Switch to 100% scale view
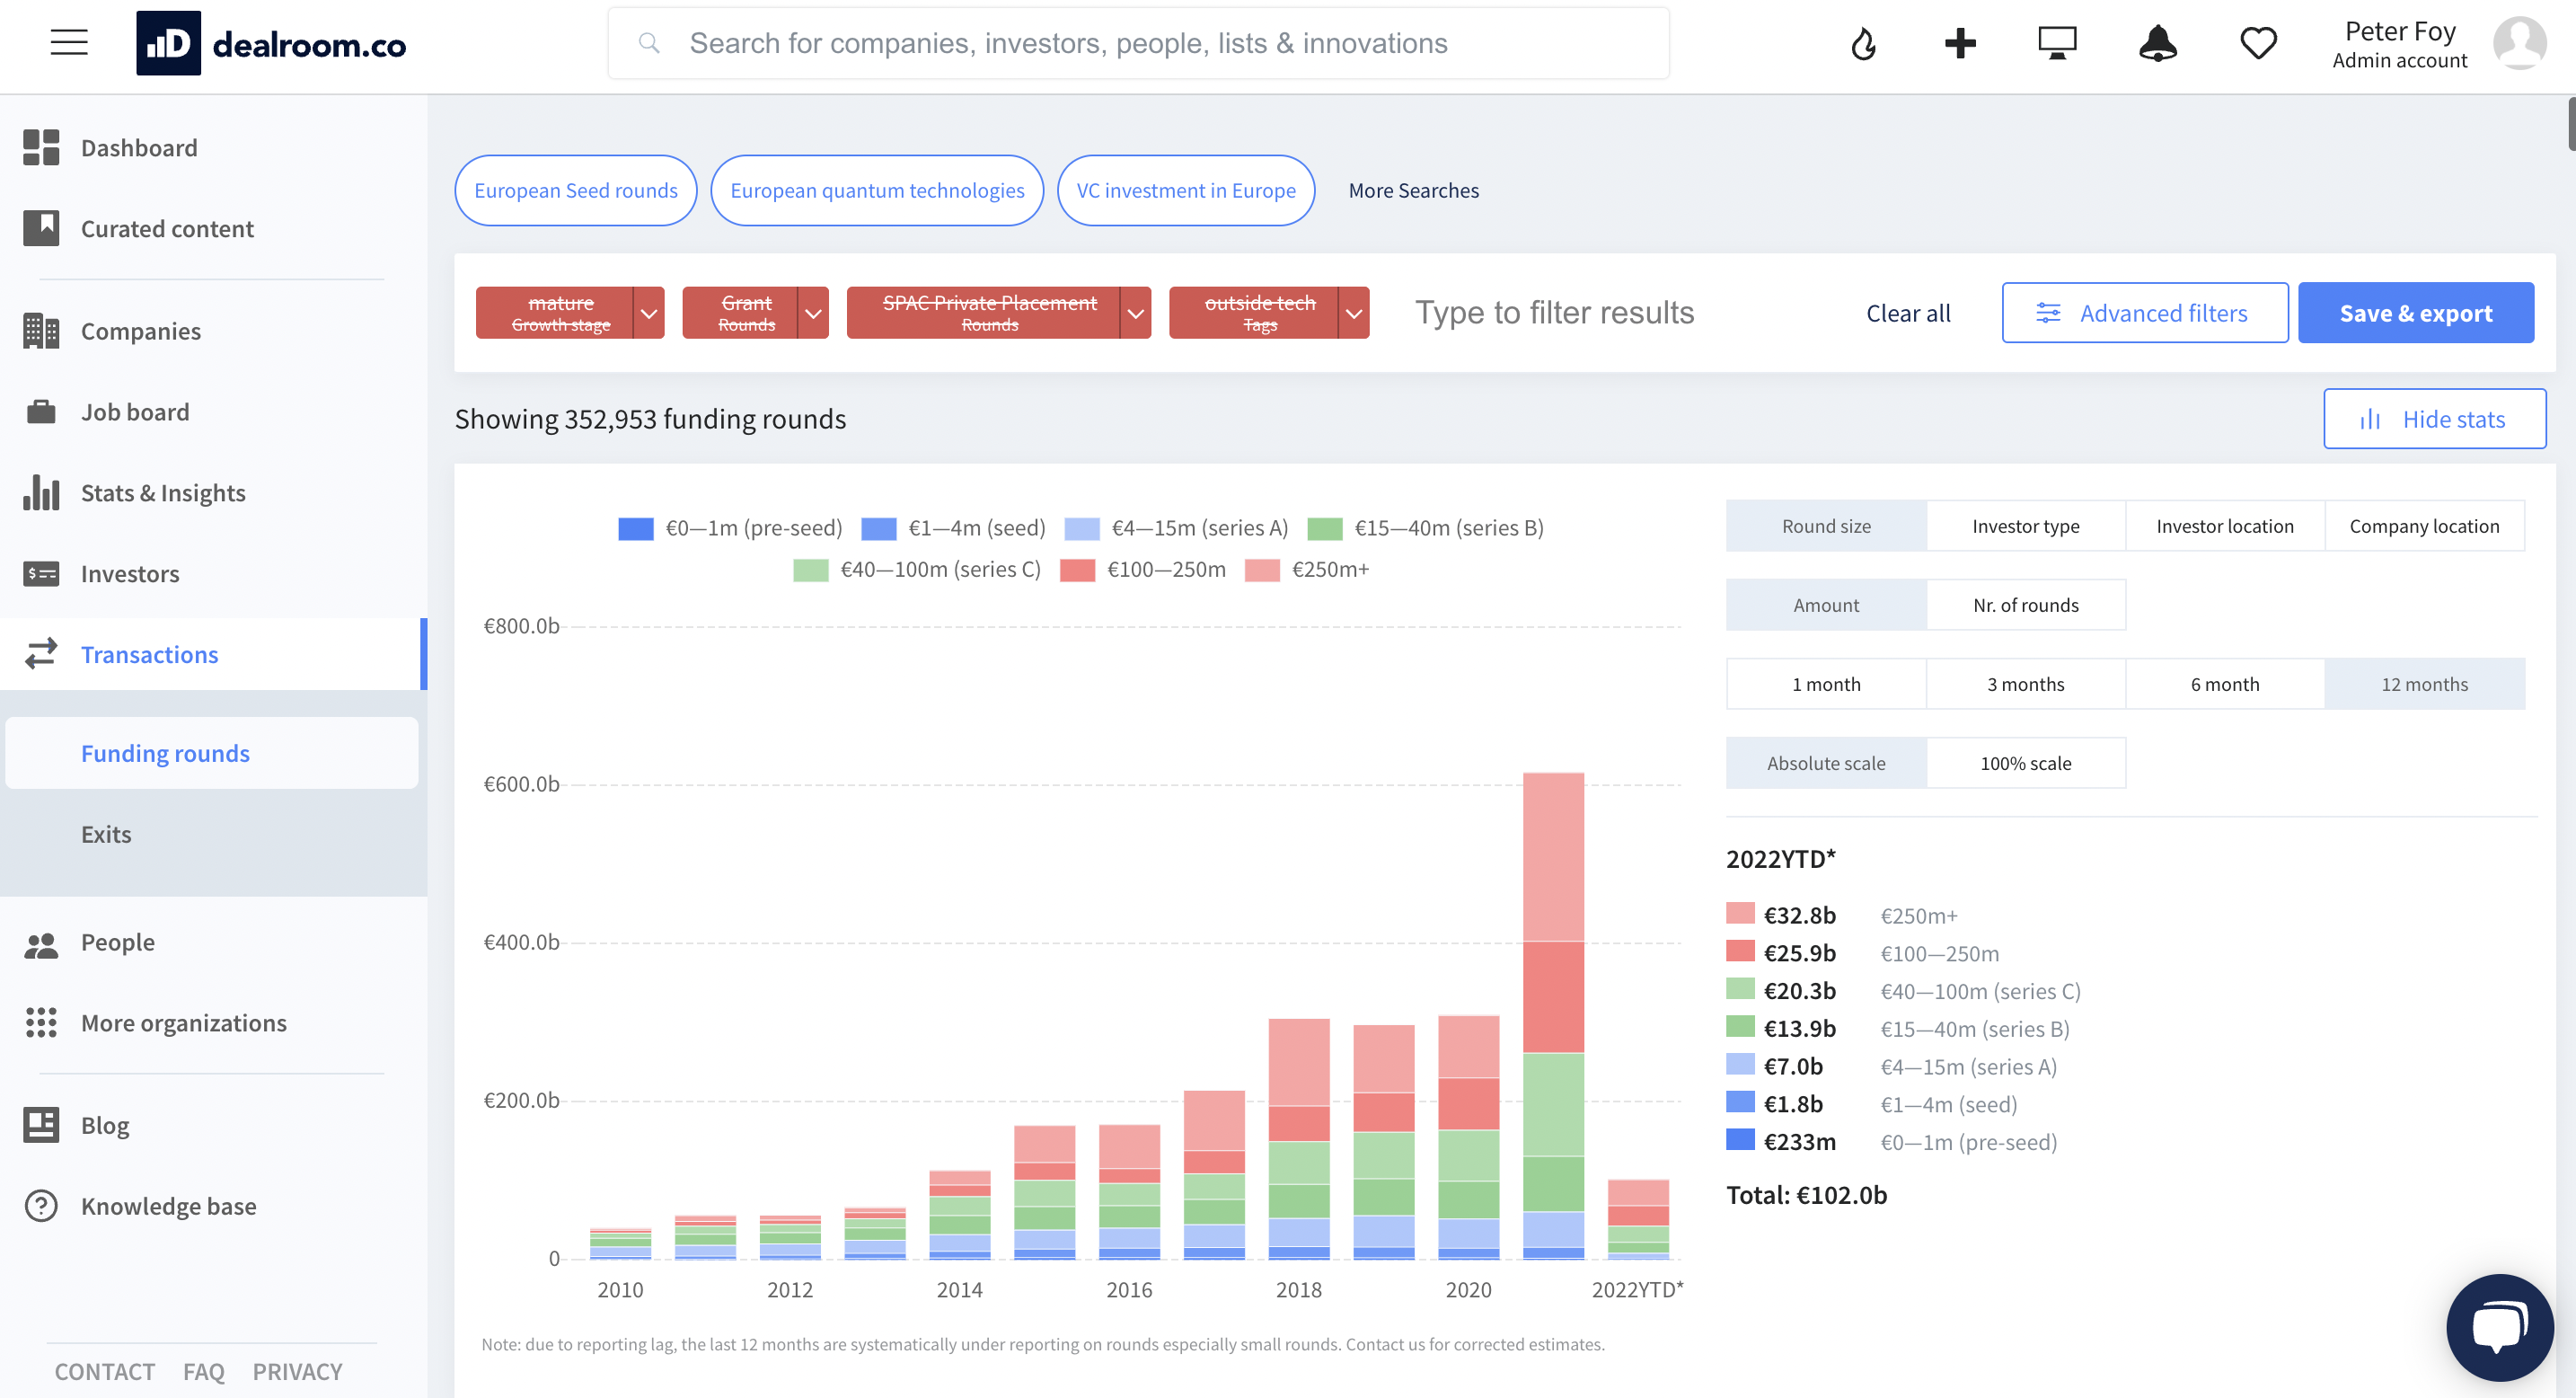The height and width of the screenshot is (1398, 2576). pos(2026,762)
